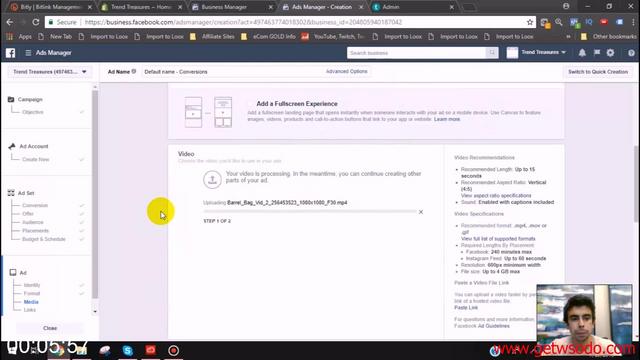Click the red recorder taskbar icon
The height and width of the screenshot is (360, 640).
[x=150, y=350]
